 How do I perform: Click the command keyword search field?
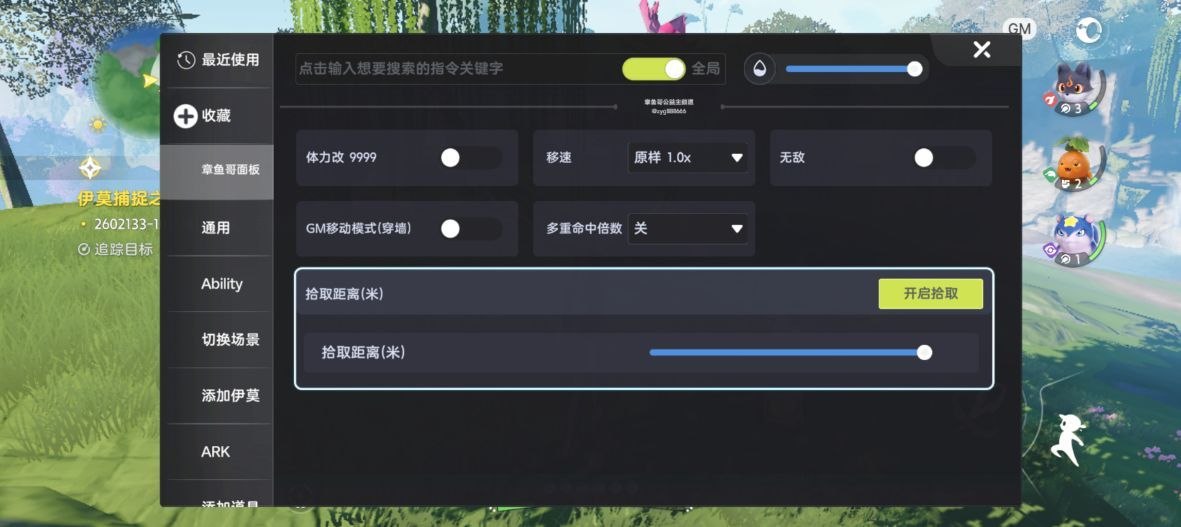tap(456, 69)
